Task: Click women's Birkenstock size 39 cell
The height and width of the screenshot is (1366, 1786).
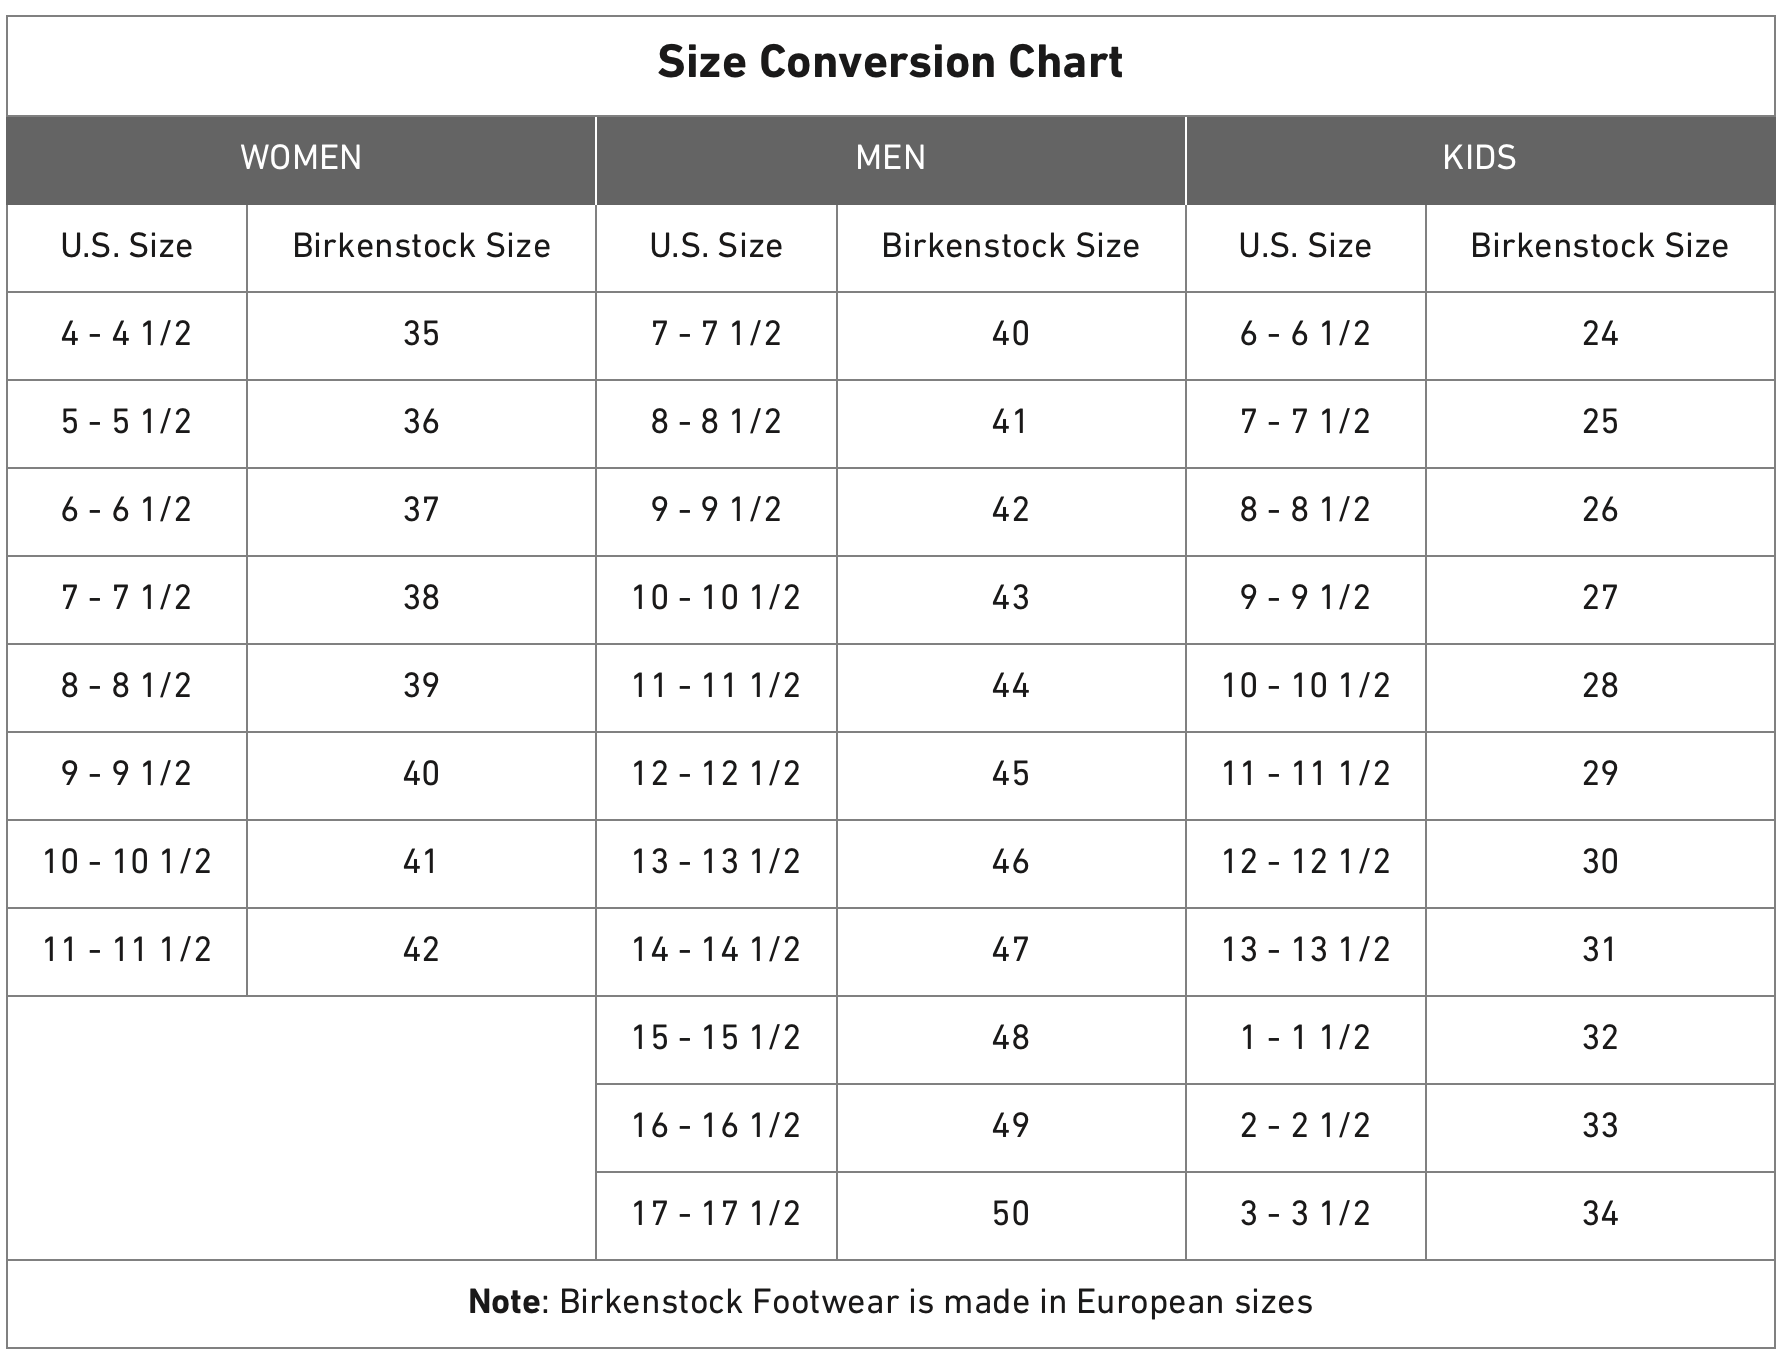Action: (421, 687)
